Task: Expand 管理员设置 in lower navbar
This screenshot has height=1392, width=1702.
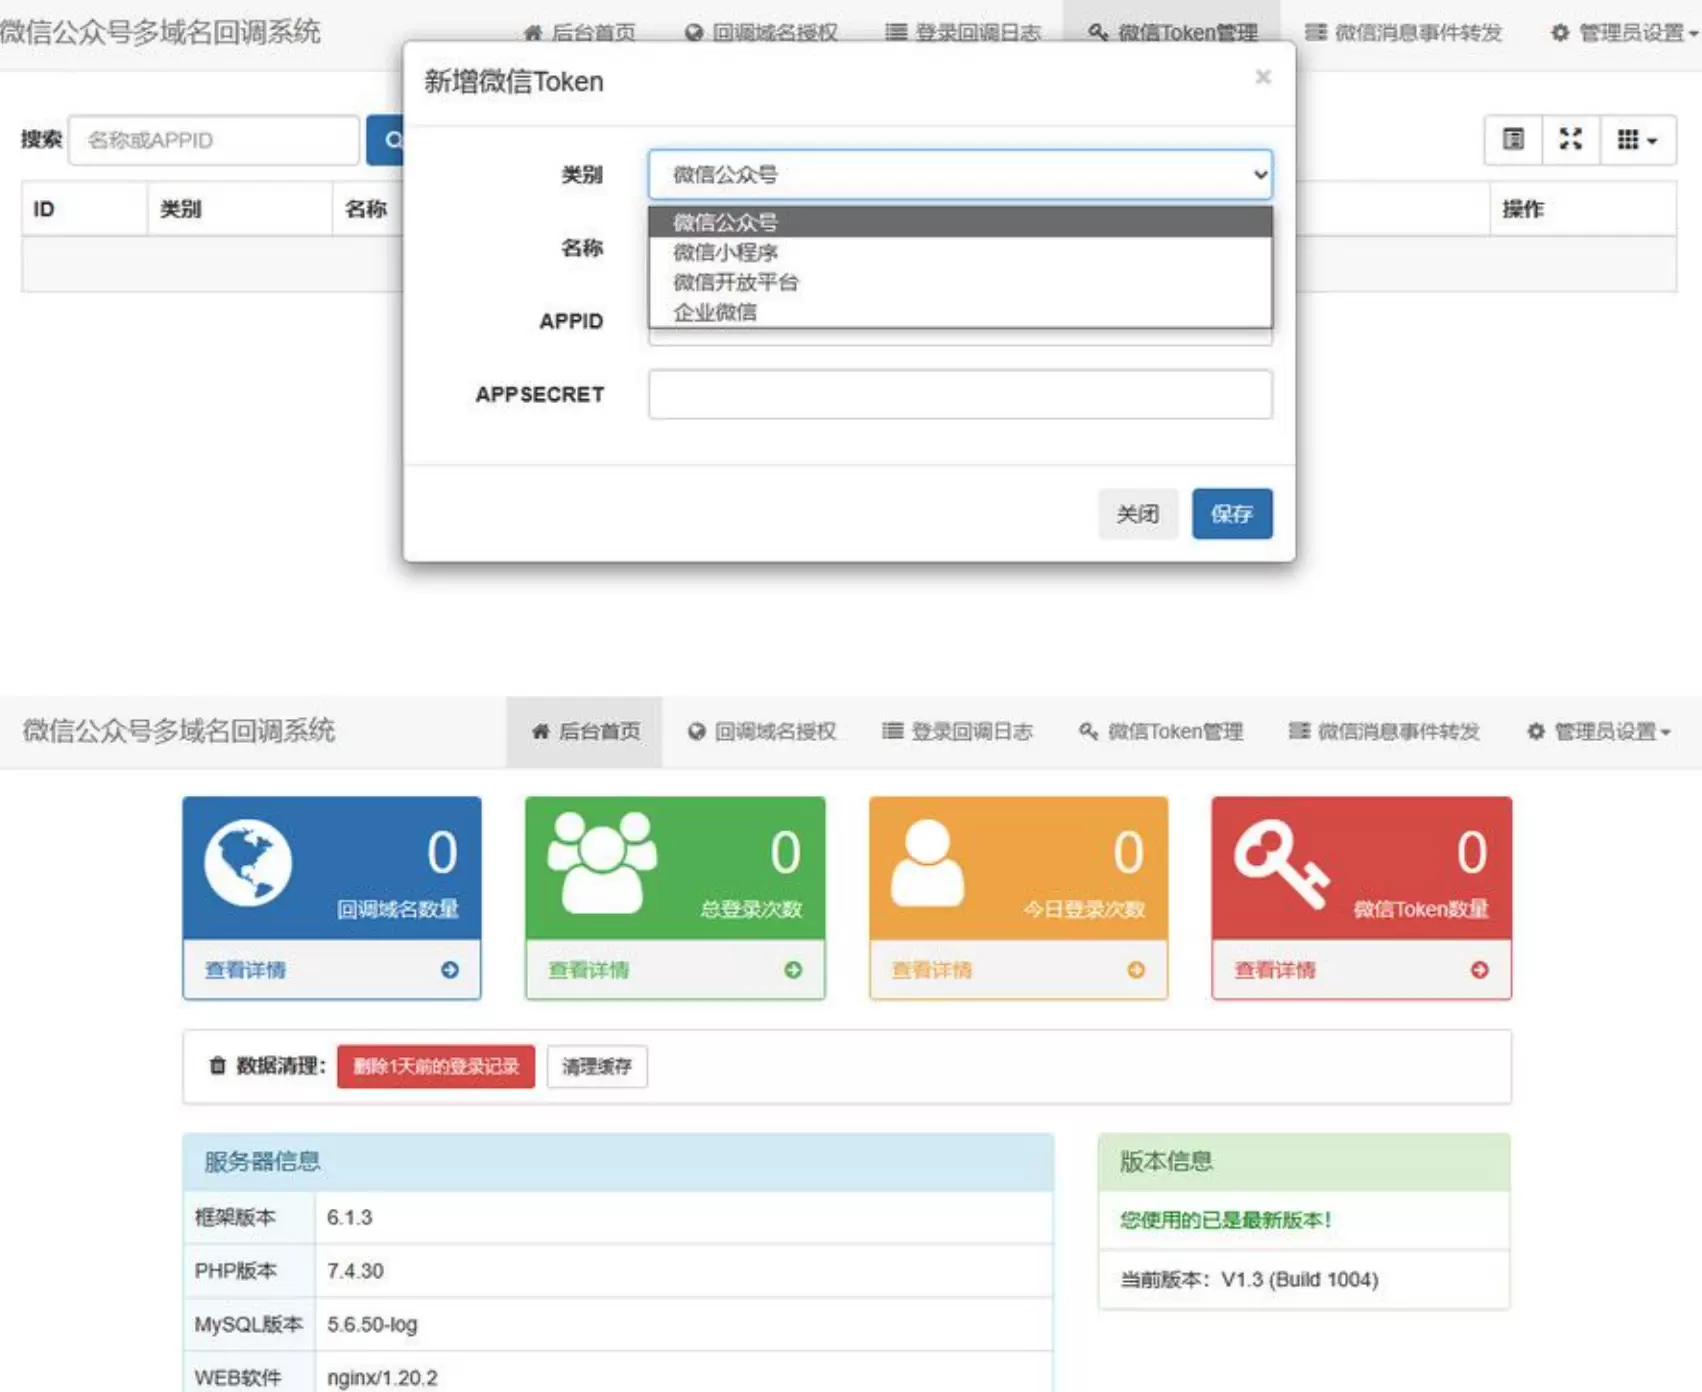Action: 1598,731
